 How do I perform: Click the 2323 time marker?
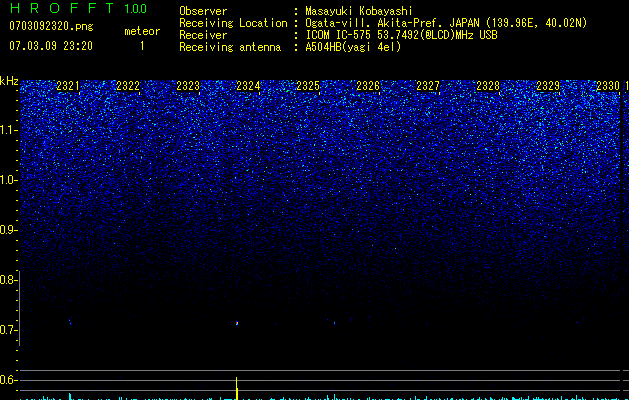pyautogui.click(x=188, y=86)
